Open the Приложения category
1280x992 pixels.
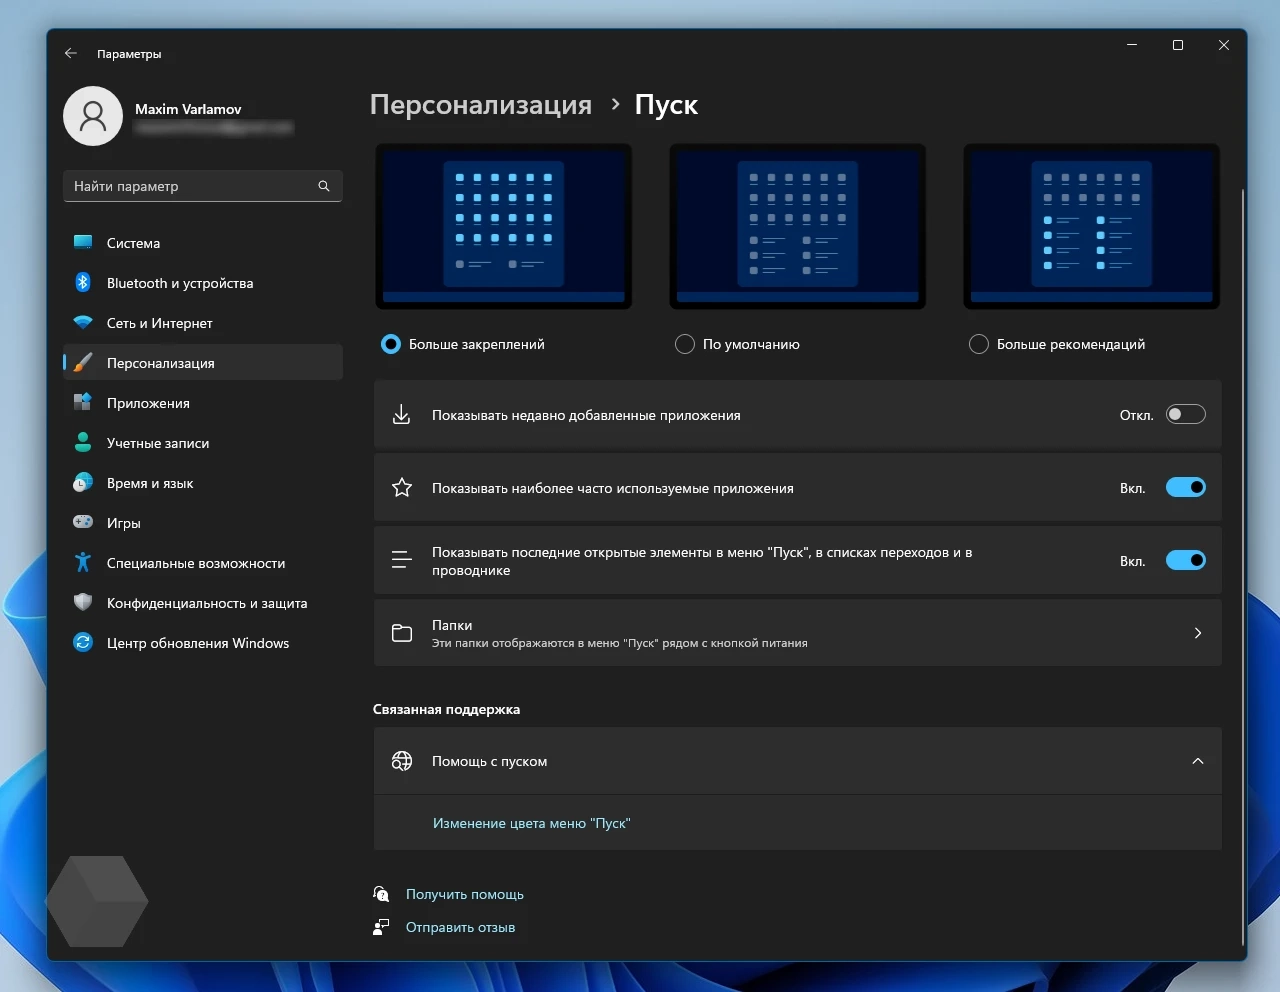point(203,403)
